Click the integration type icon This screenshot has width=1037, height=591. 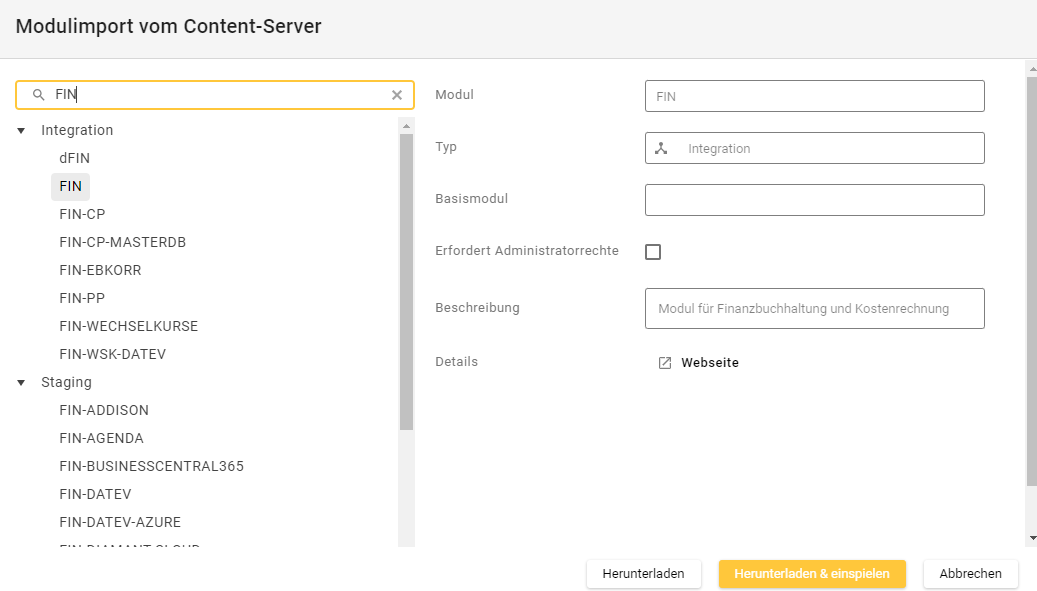pyautogui.click(x=661, y=148)
